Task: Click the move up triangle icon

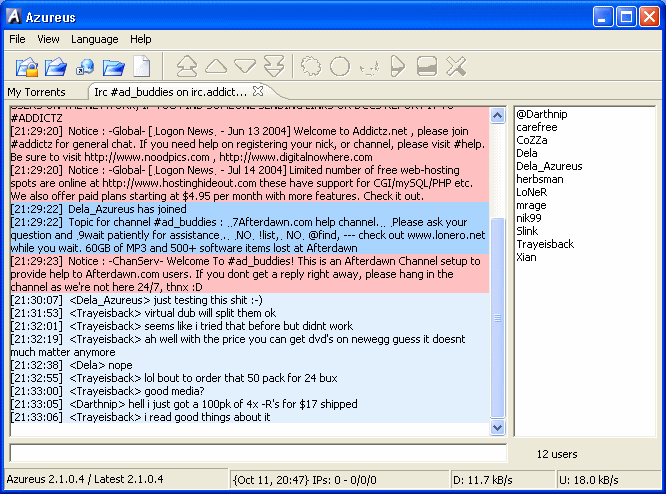Action: click(216, 66)
